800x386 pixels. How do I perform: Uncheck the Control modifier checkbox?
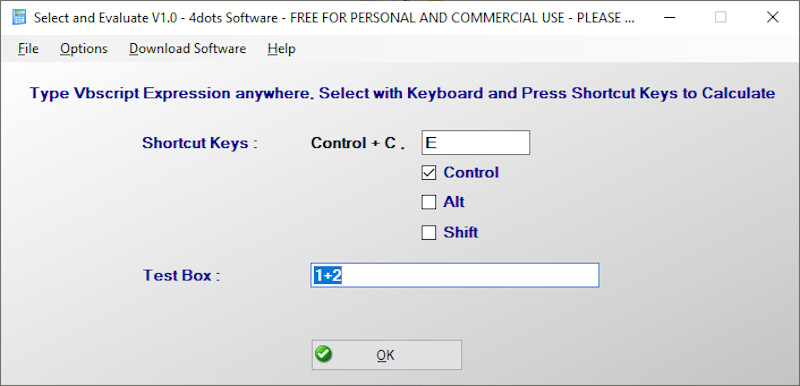pos(429,173)
